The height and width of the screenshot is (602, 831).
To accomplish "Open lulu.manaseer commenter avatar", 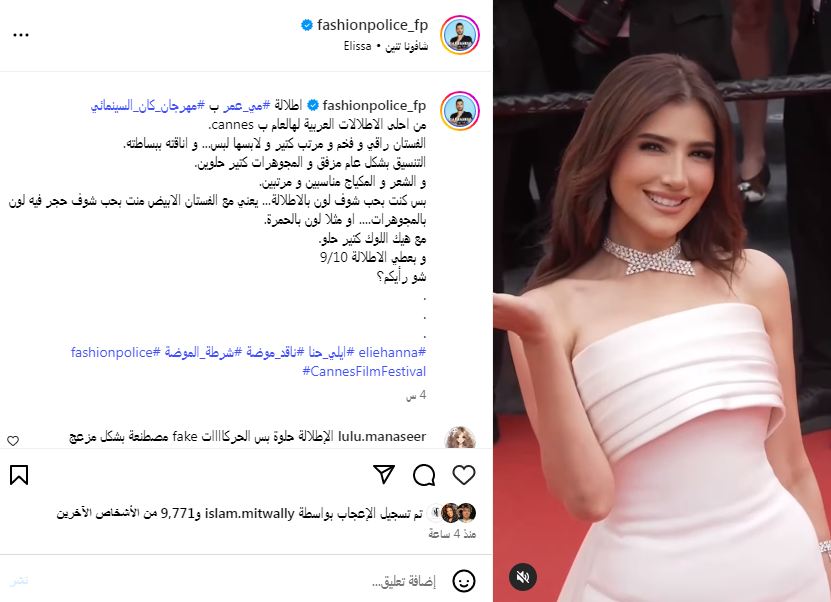I will pyautogui.click(x=460, y=438).
